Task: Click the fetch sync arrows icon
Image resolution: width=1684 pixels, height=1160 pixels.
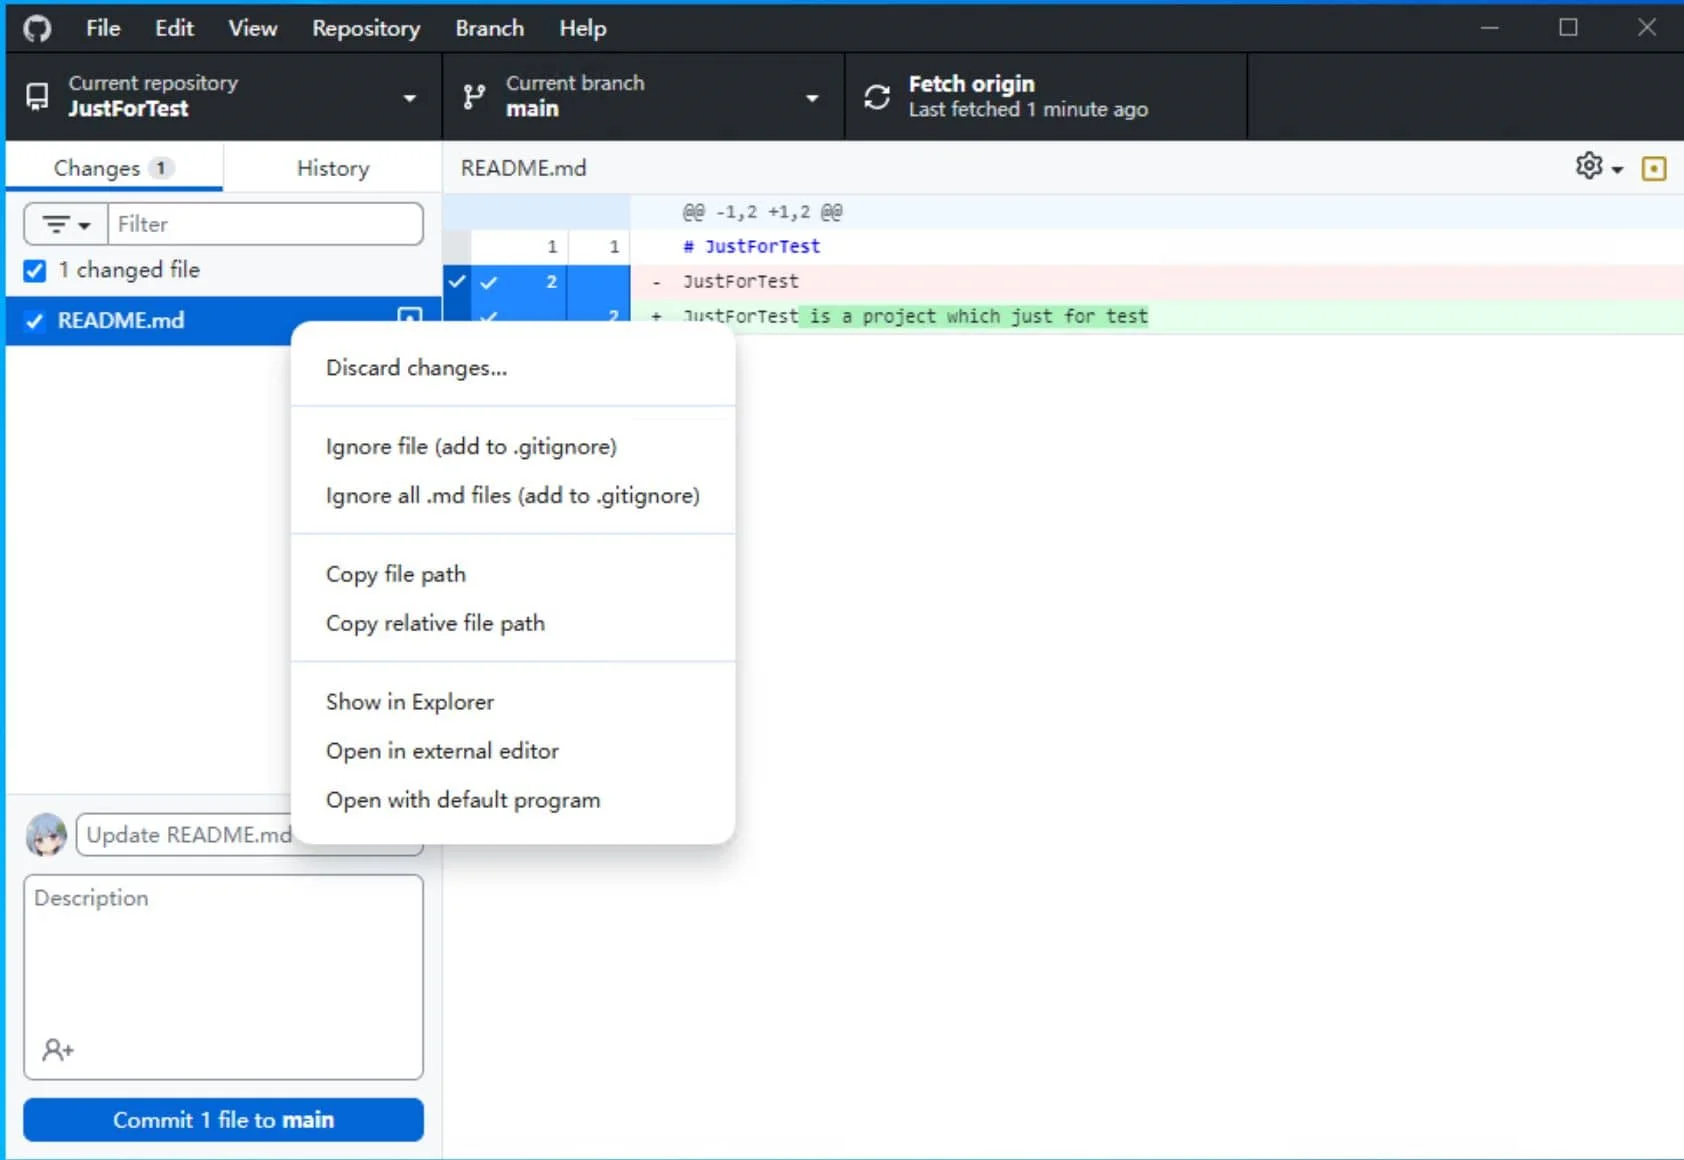Action: (x=877, y=97)
